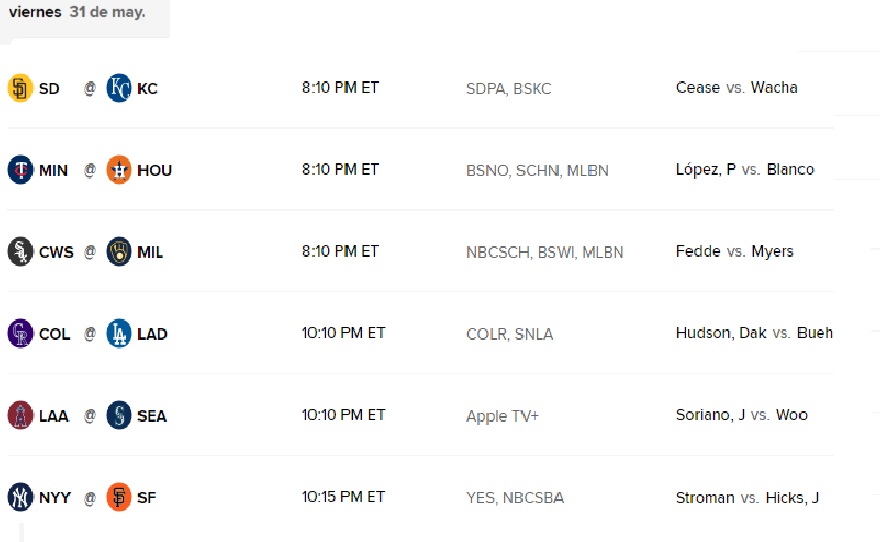This screenshot has width=880, height=542.
Task: Click the 10:15 PM ET game time
Action: (343, 497)
